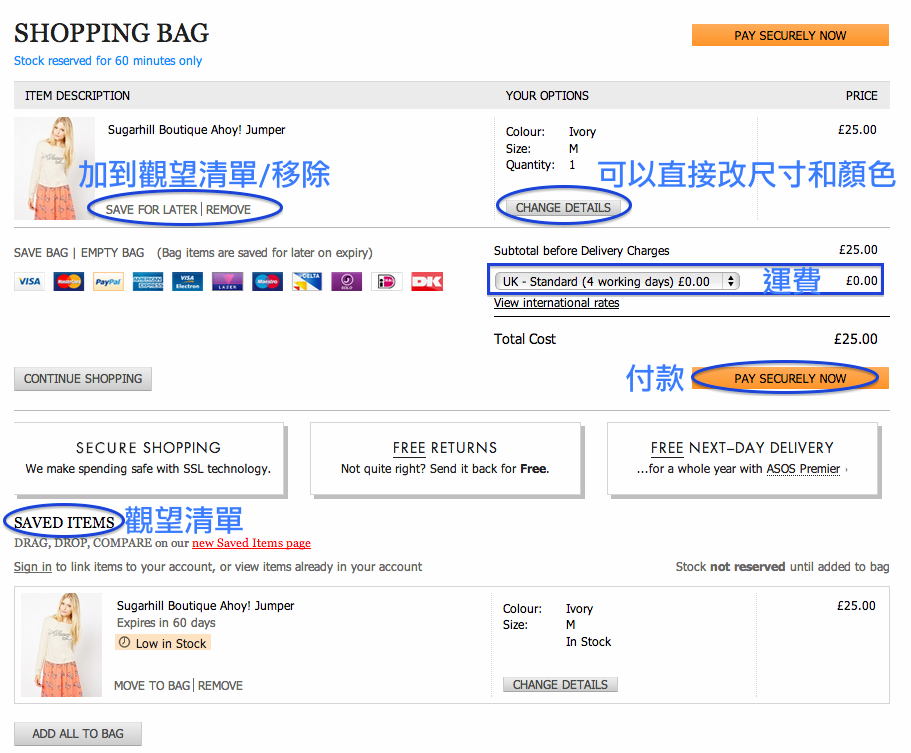Click the 'Low in Stock' label
The height and width of the screenshot is (753, 911).
pyautogui.click(x=171, y=644)
